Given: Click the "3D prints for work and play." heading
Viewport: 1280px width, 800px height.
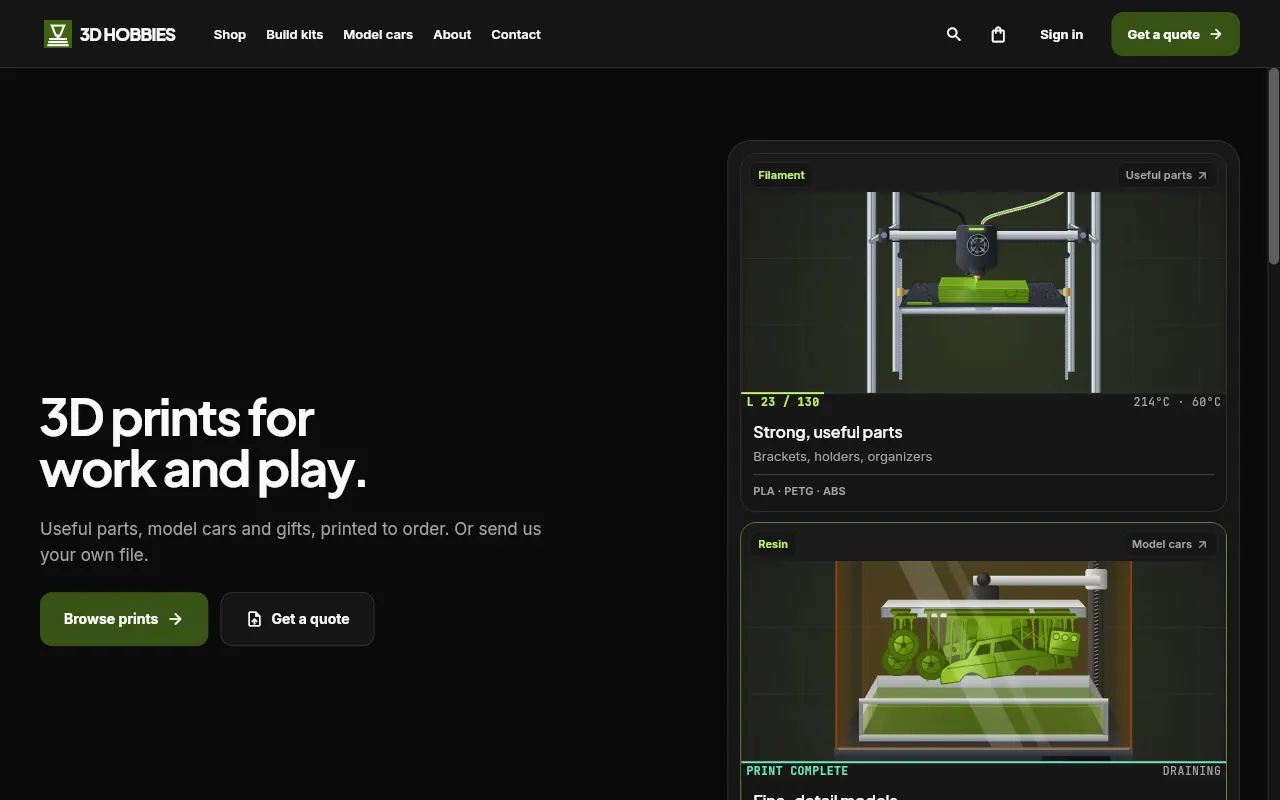Looking at the screenshot, I should [x=203, y=444].
